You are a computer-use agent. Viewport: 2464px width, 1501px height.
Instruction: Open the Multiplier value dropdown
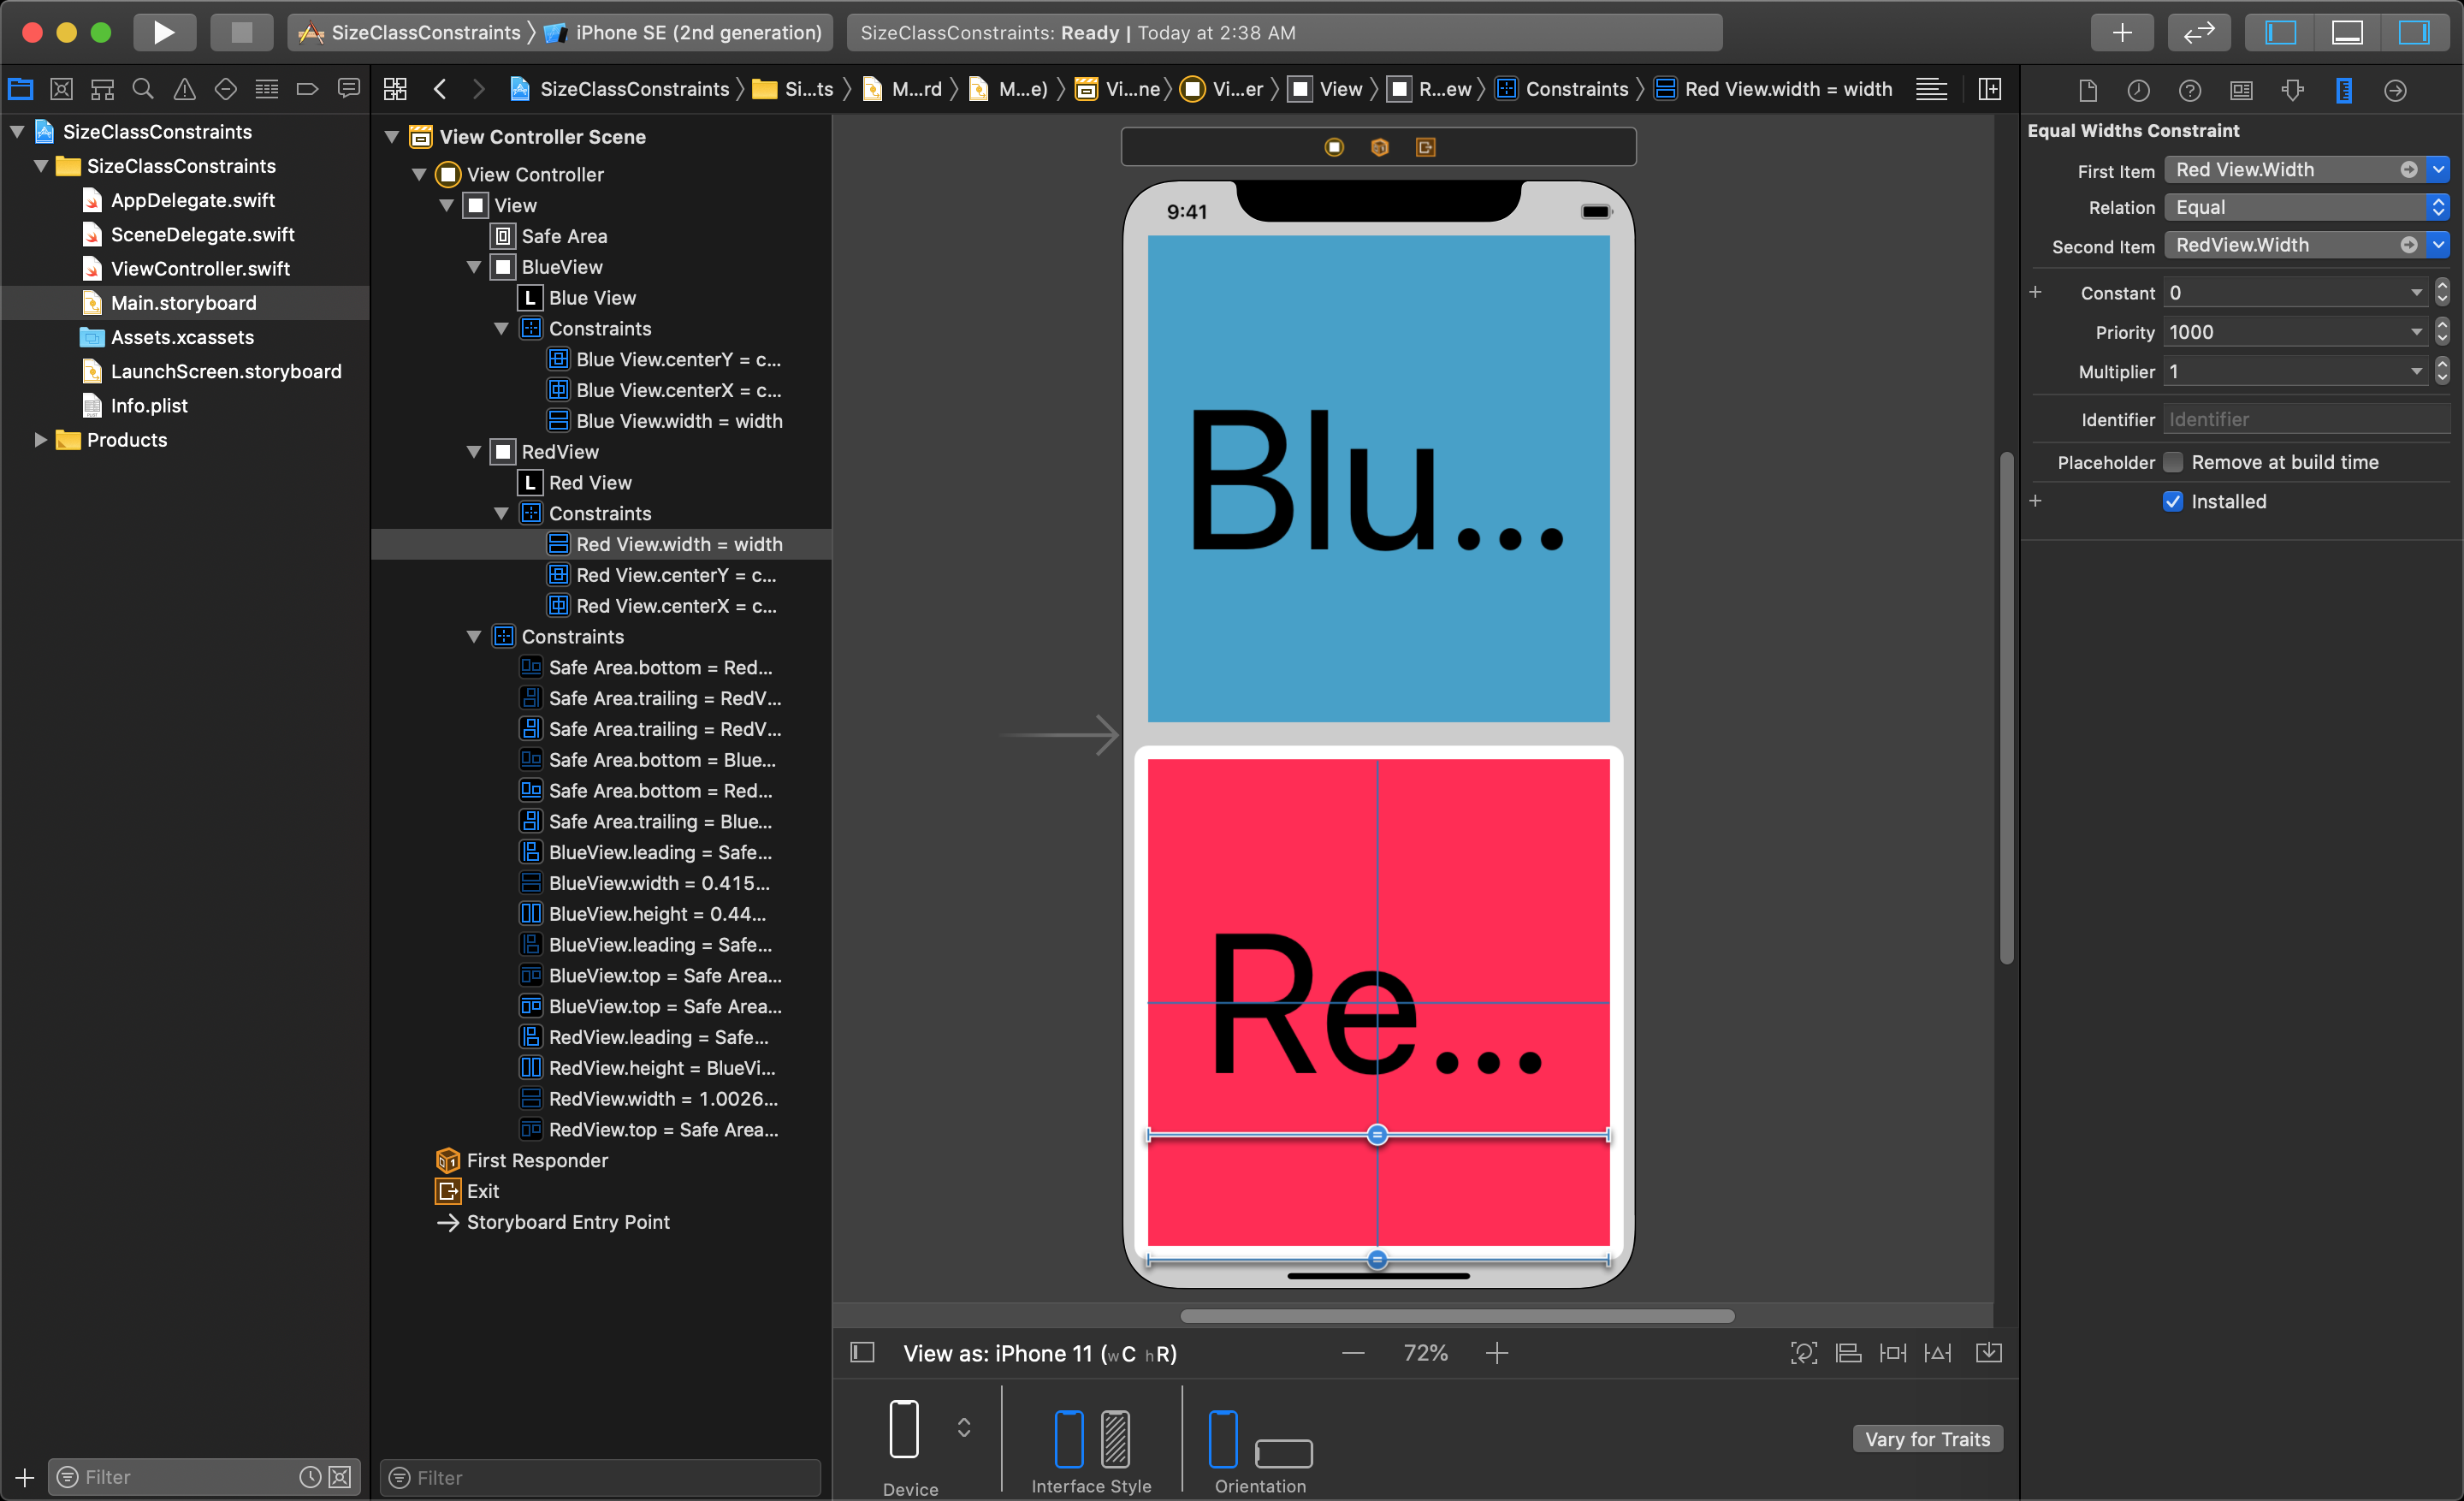click(2416, 371)
